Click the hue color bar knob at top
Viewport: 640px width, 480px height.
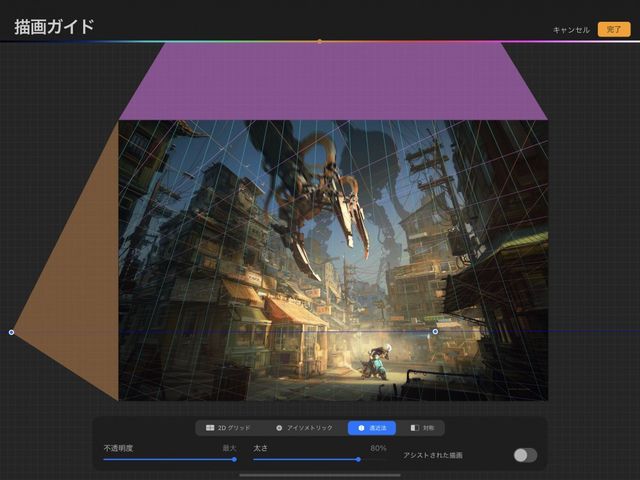(x=320, y=41)
